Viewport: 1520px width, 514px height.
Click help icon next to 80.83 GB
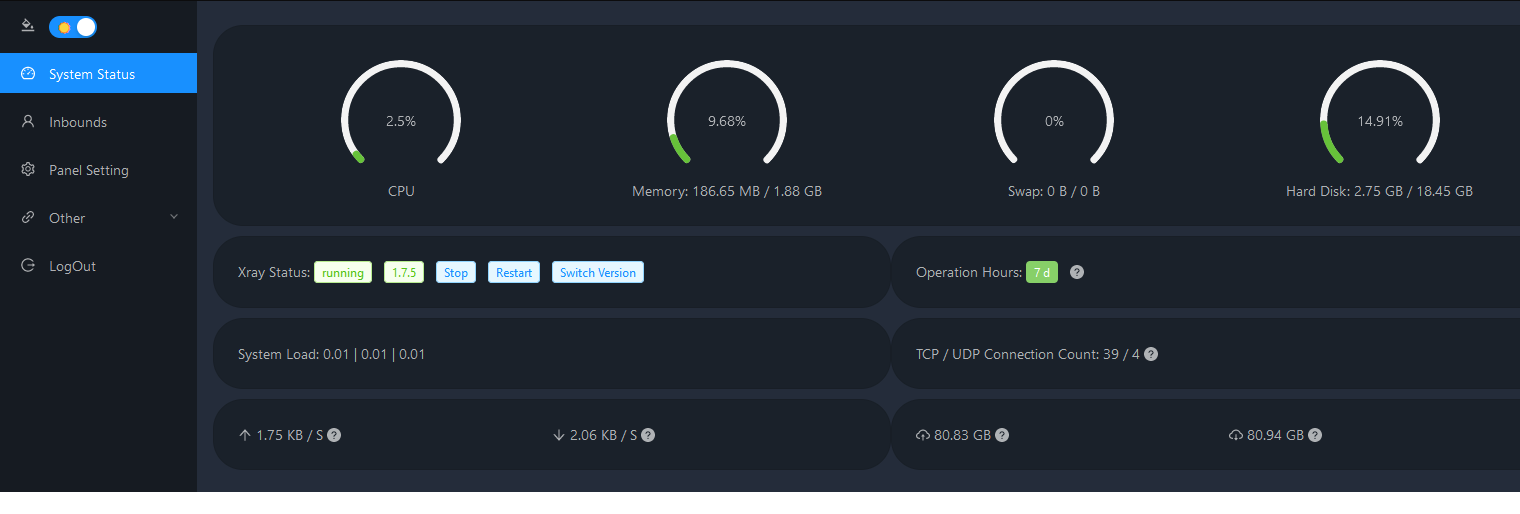(1002, 435)
